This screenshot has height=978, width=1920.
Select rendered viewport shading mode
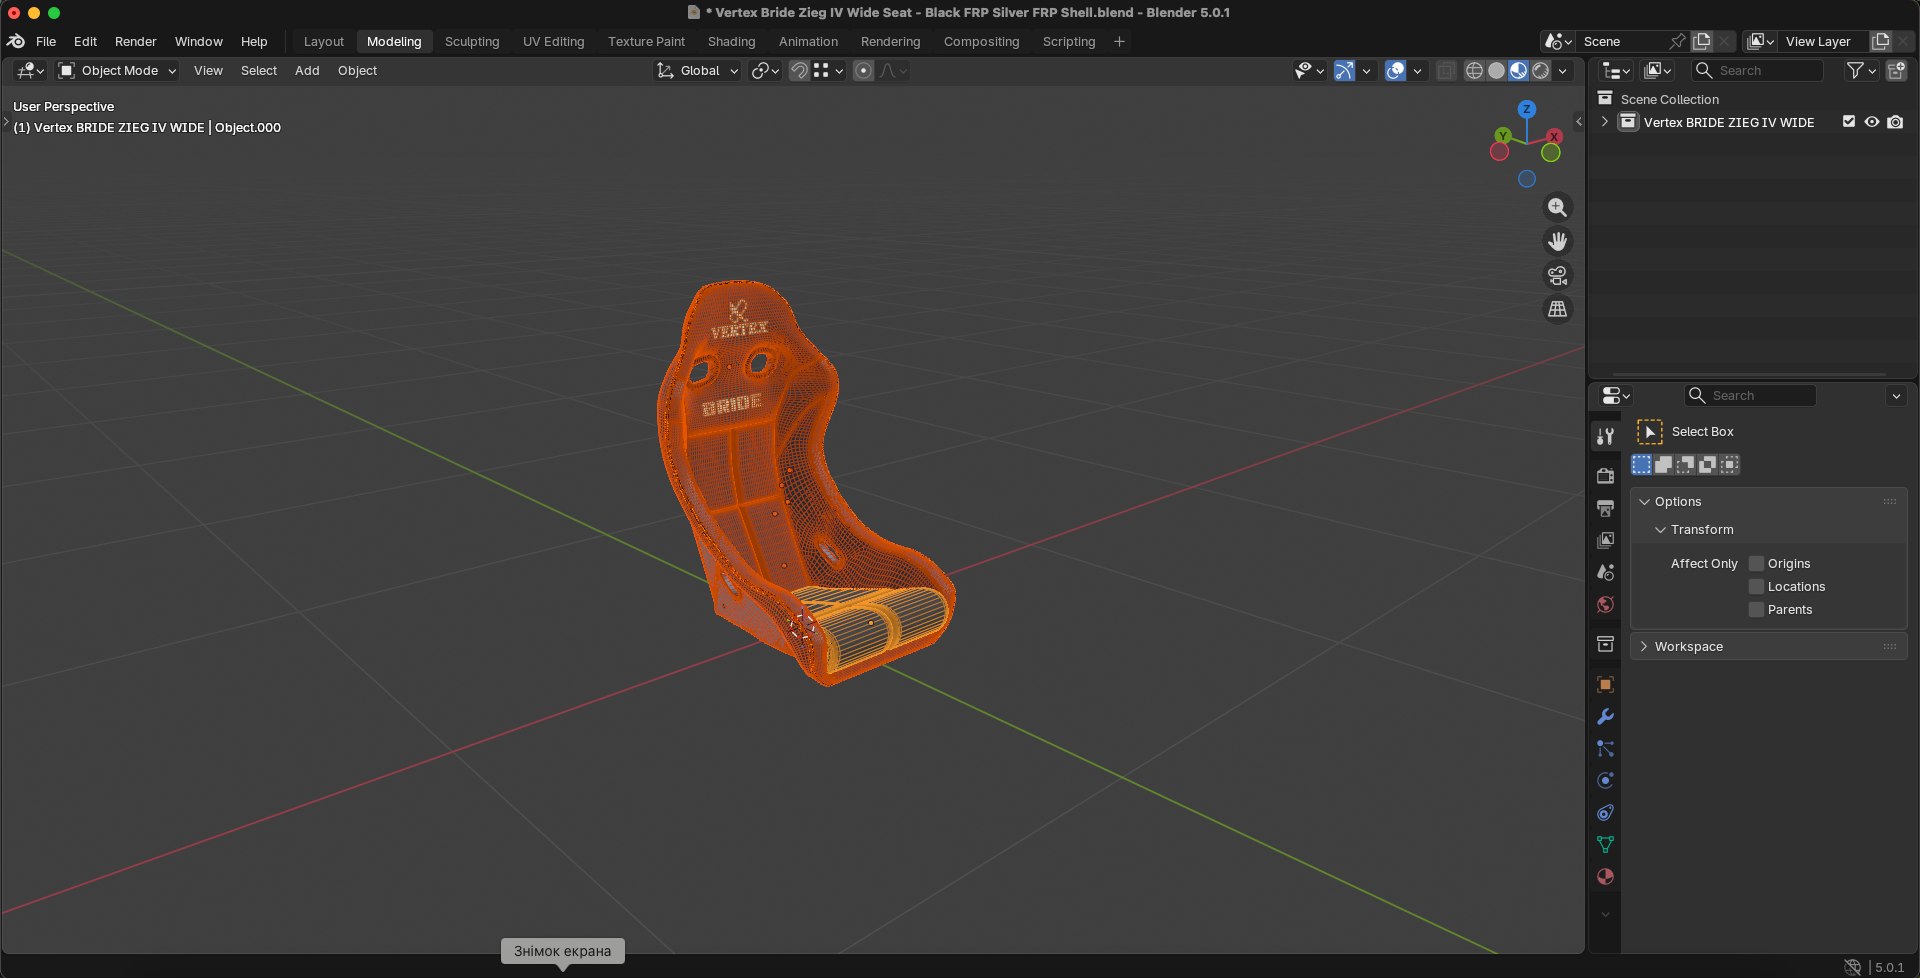click(1541, 71)
